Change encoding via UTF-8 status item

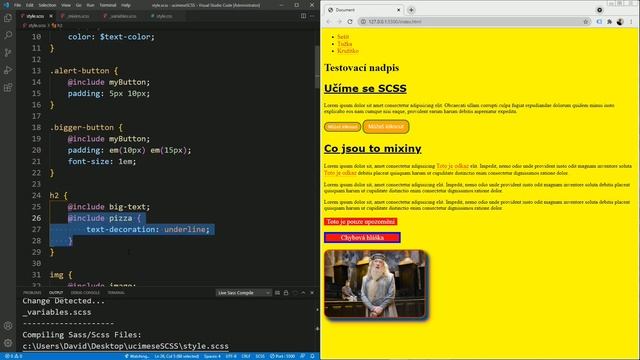click(231, 356)
